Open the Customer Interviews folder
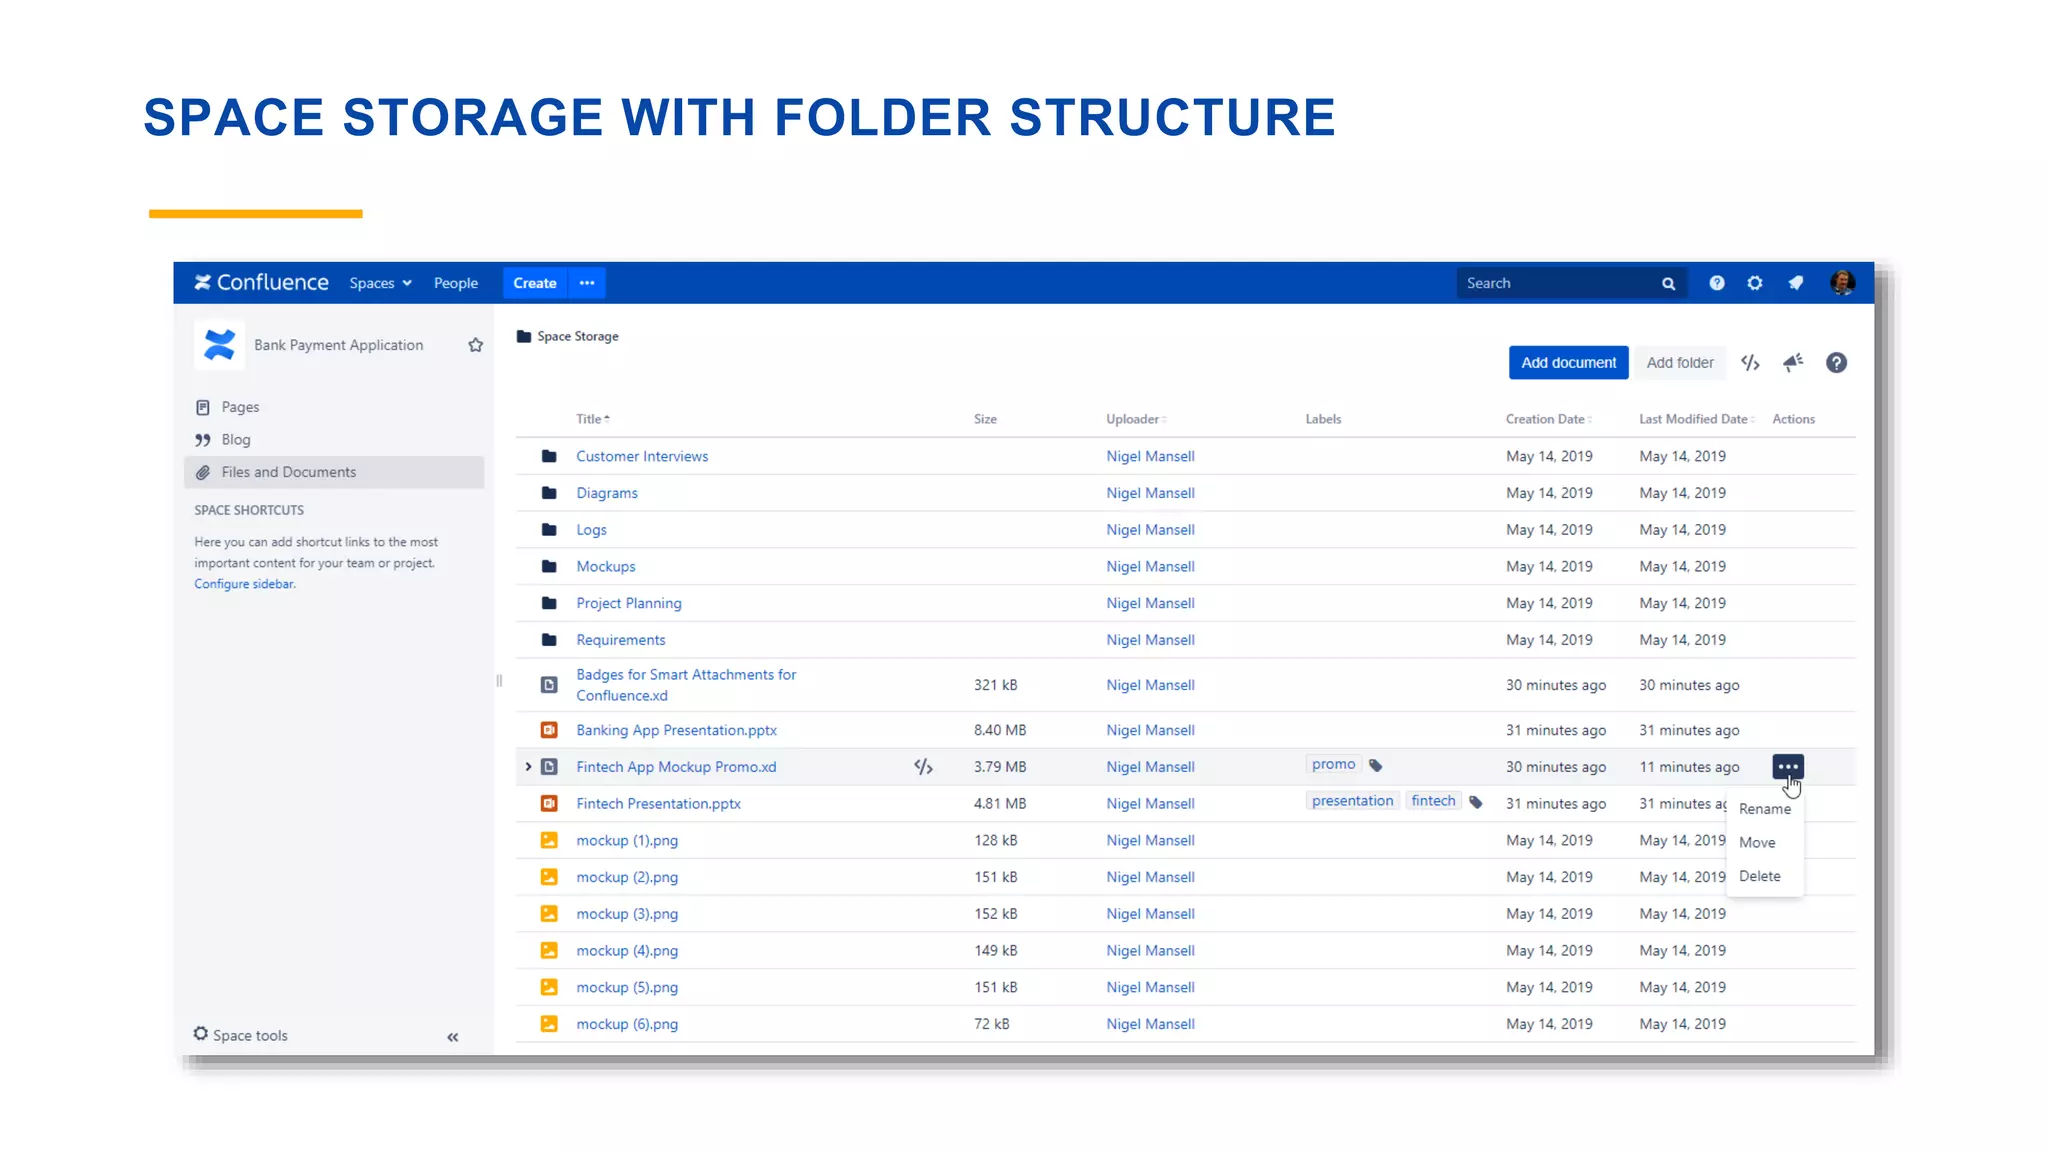 642,456
